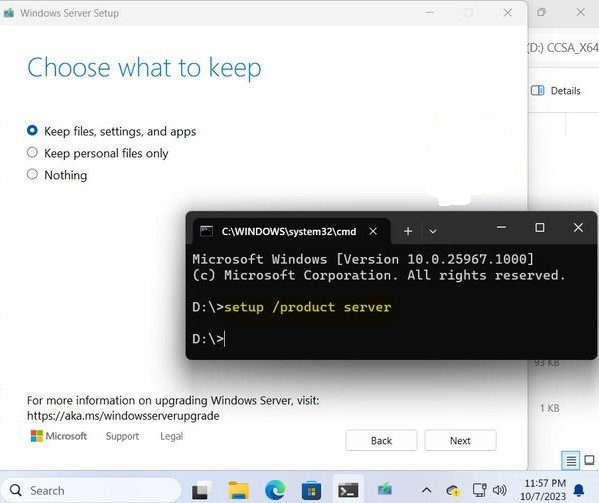Click Windows Server Setup taskbar icon
The height and width of the screenshot is (503, 599).
coord(385,489)
